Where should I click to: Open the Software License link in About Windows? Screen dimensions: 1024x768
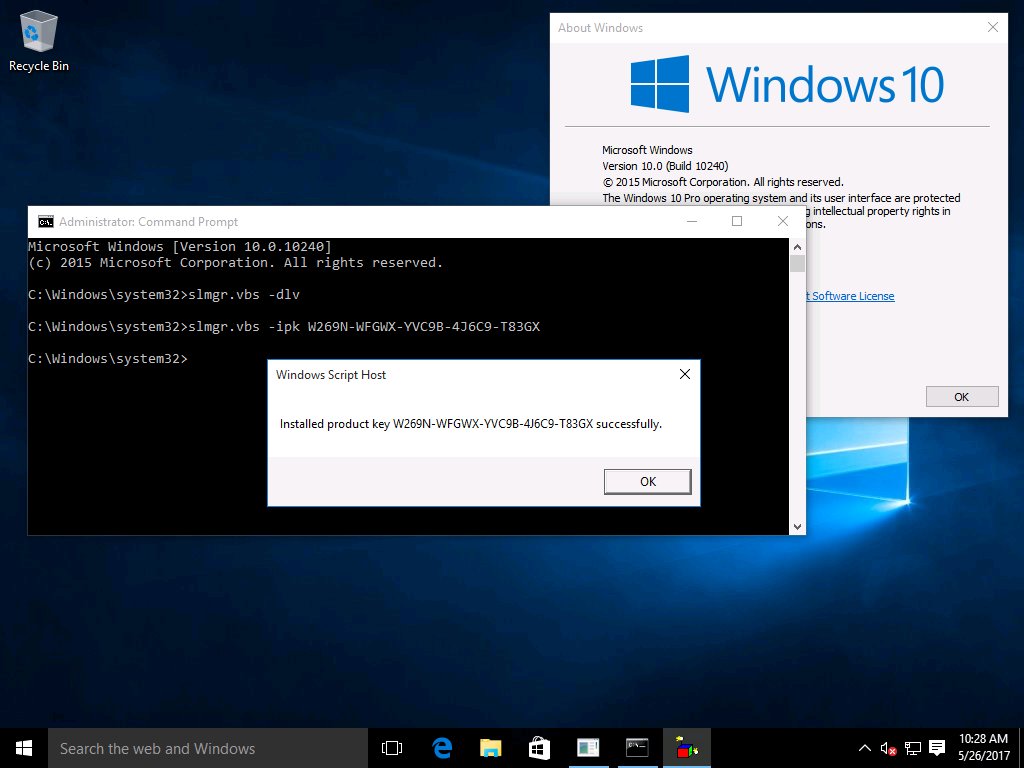pyautogui.click(x=852, y=296)
